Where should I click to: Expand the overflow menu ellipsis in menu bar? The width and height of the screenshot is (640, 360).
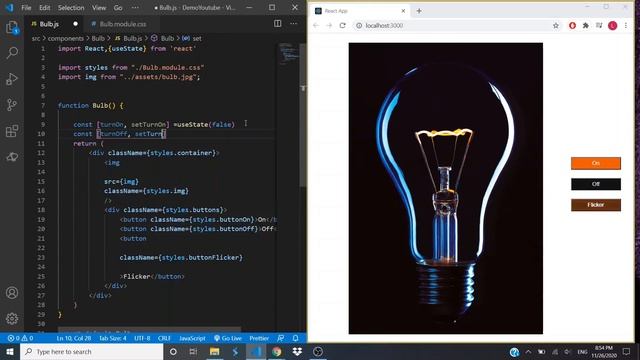pyautogui.click(x=135, y=8)
